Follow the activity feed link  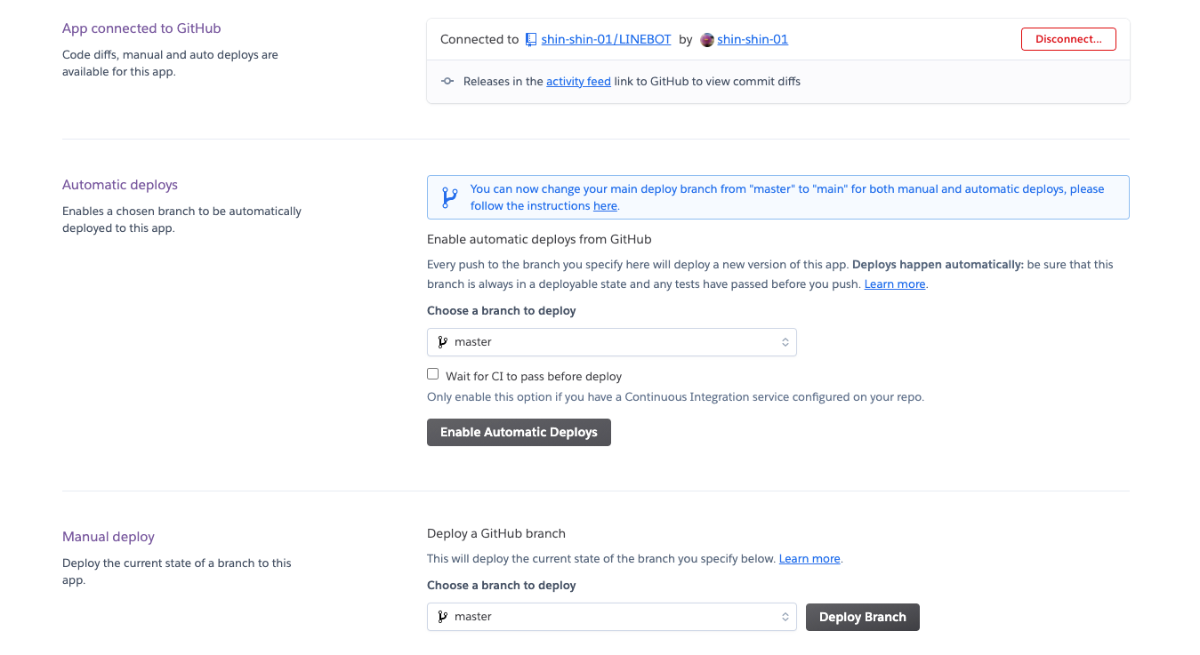578,82
